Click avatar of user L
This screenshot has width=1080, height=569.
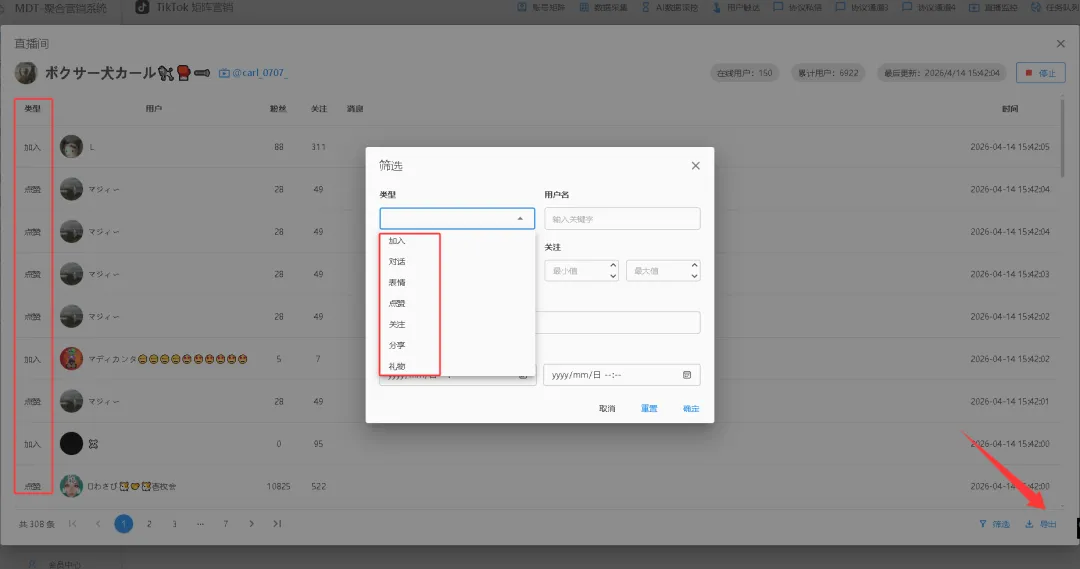click(x=71, y=147)
